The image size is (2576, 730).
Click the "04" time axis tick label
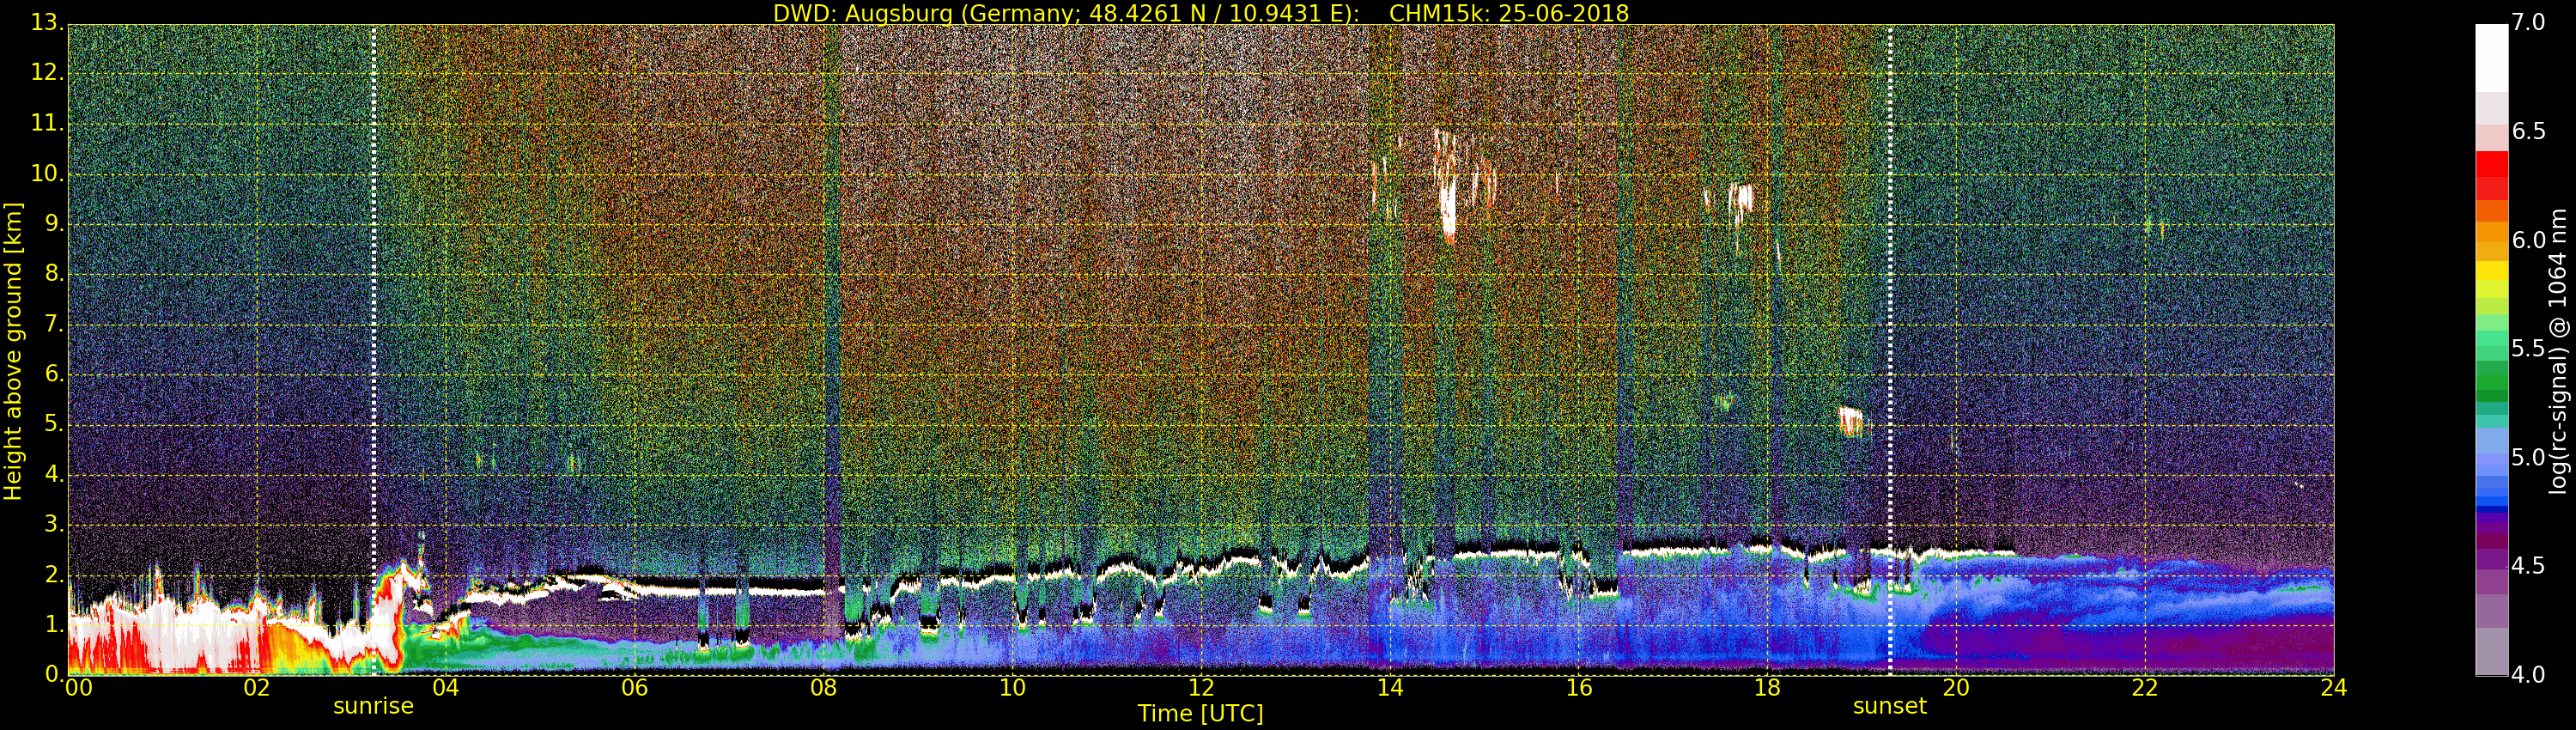445,687
